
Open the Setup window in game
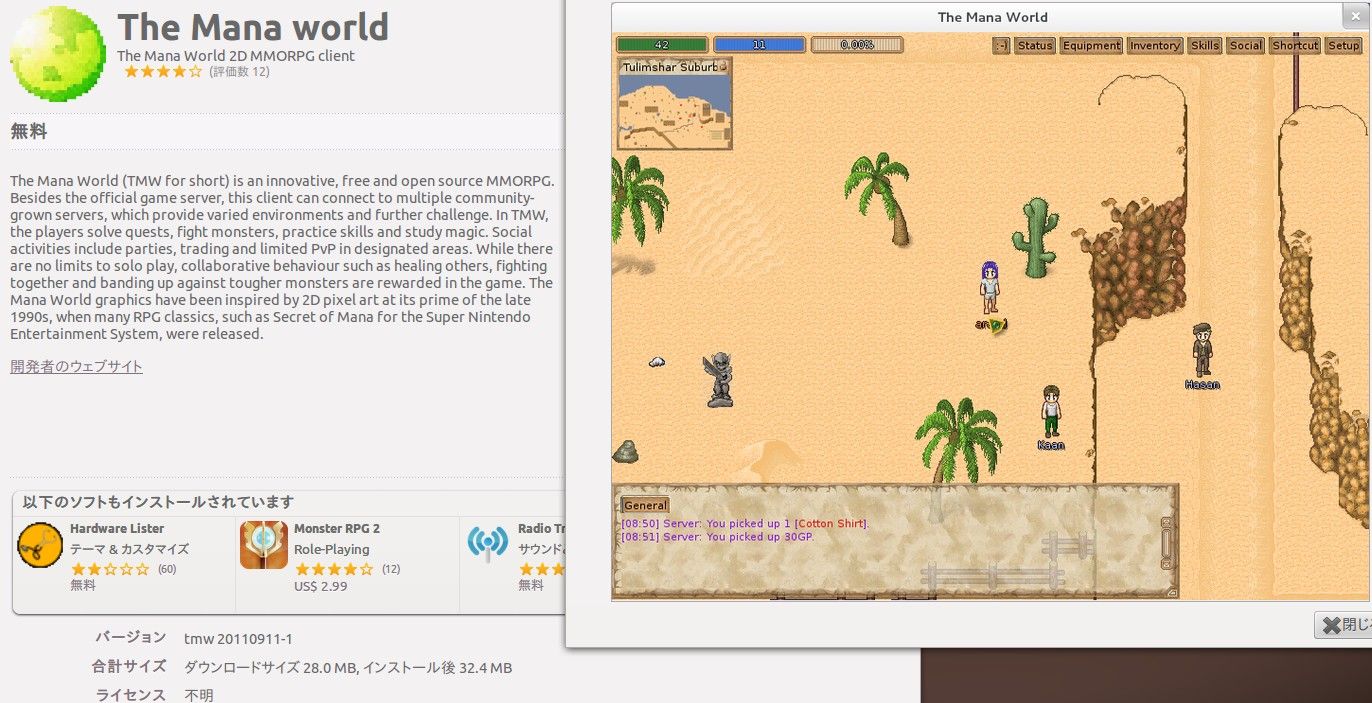click(1343, 45)
